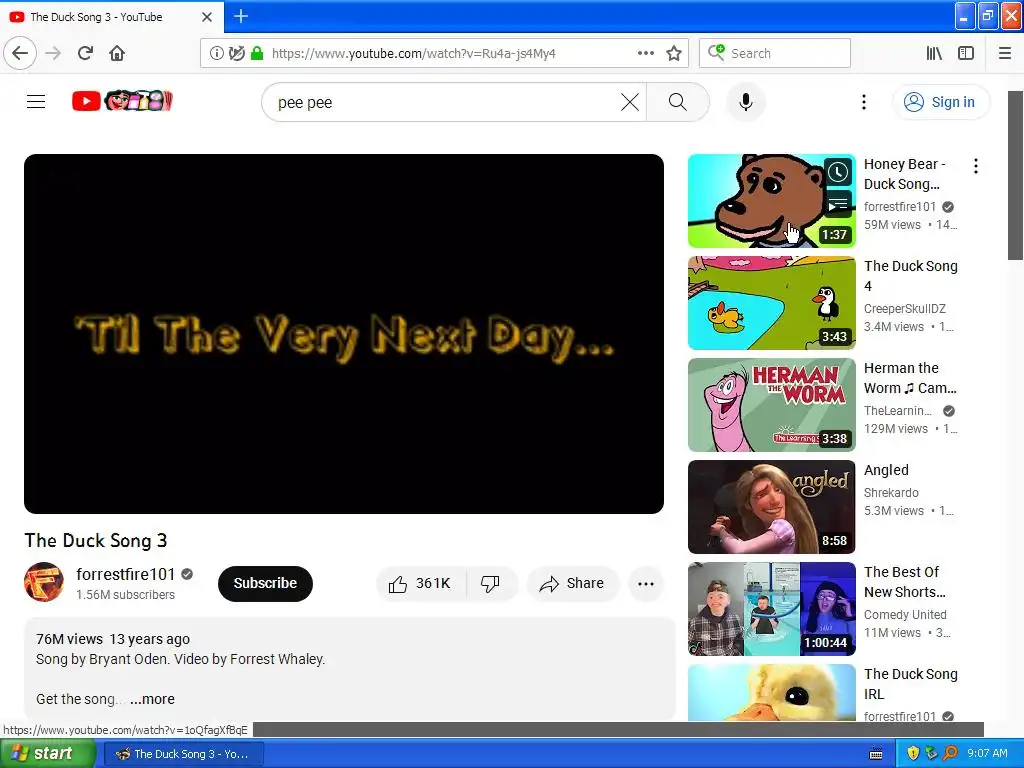Clear the YouTube search query X
Image resolution: width=1024 pixels, height=768 pixels.
pos(630,103)
